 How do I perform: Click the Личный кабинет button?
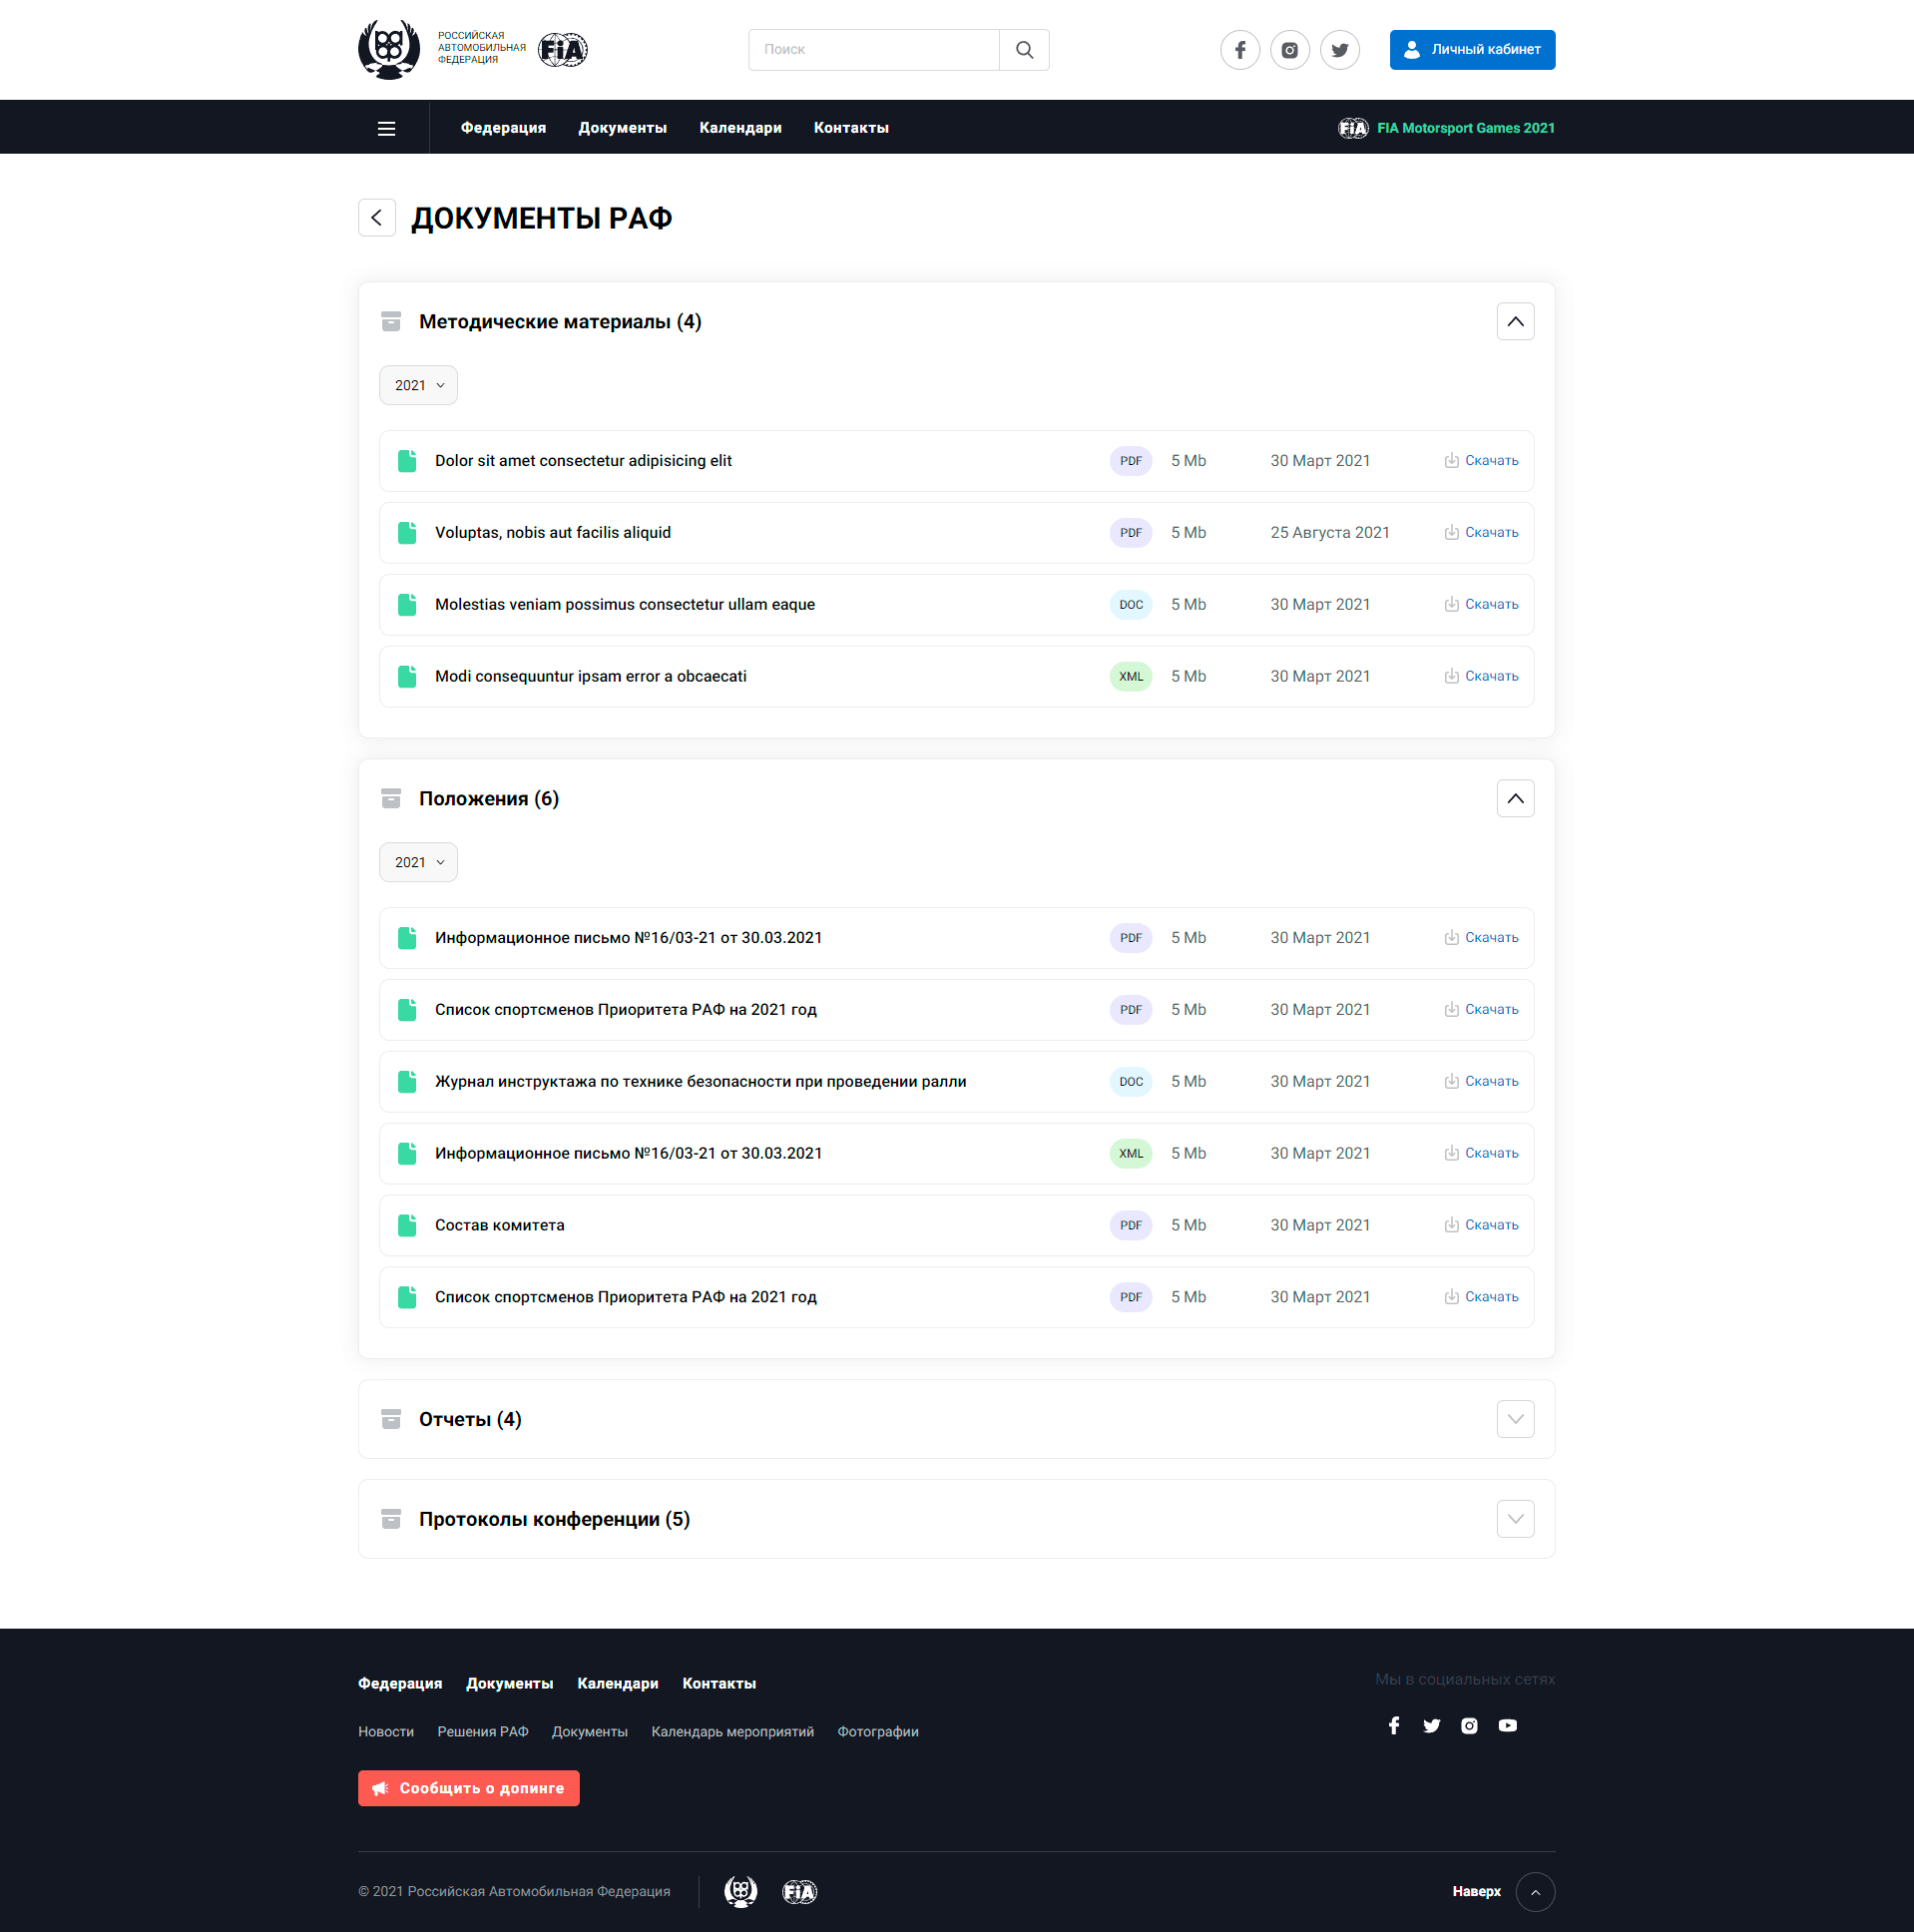tap(1472, 49)
